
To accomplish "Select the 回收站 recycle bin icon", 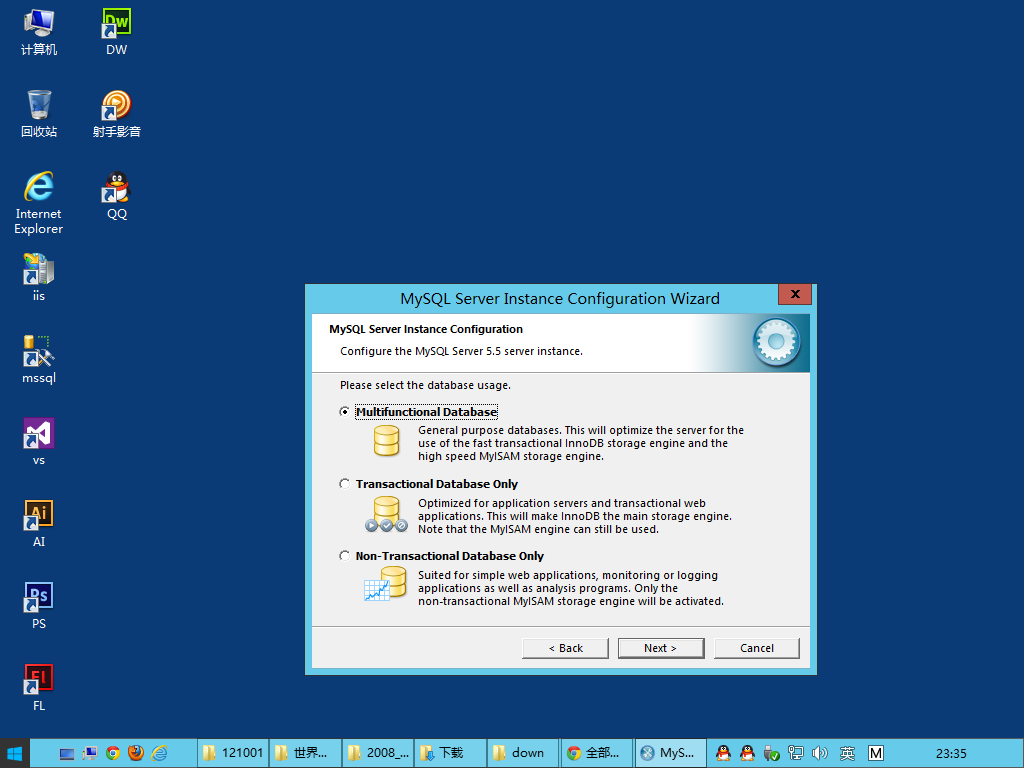I will coord(39,114).
